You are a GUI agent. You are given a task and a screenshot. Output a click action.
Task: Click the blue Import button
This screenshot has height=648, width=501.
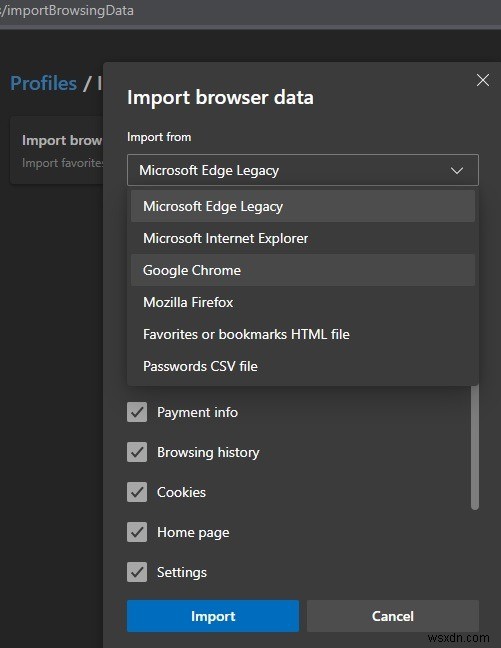(x=213, y=616)
